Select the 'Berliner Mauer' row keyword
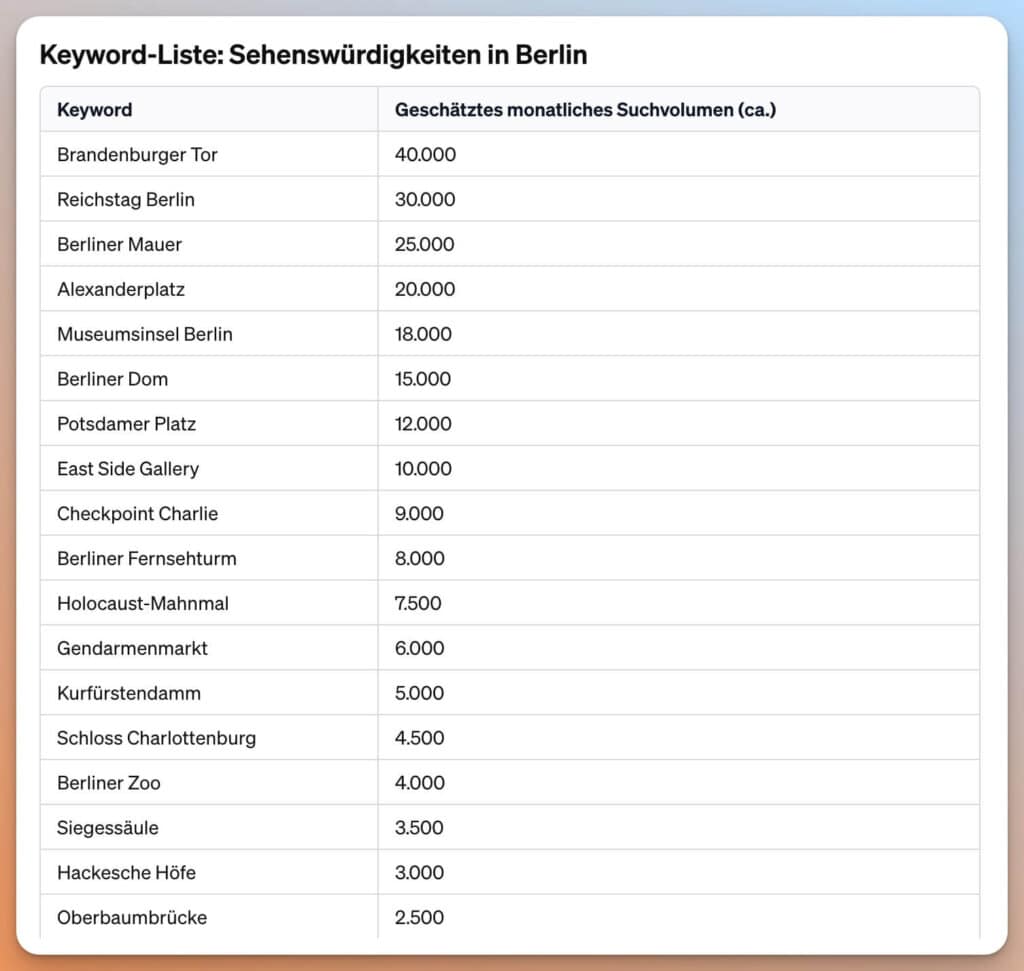Image resolution: width=1024 pixels, height=971 pixels. pos(119,245)
